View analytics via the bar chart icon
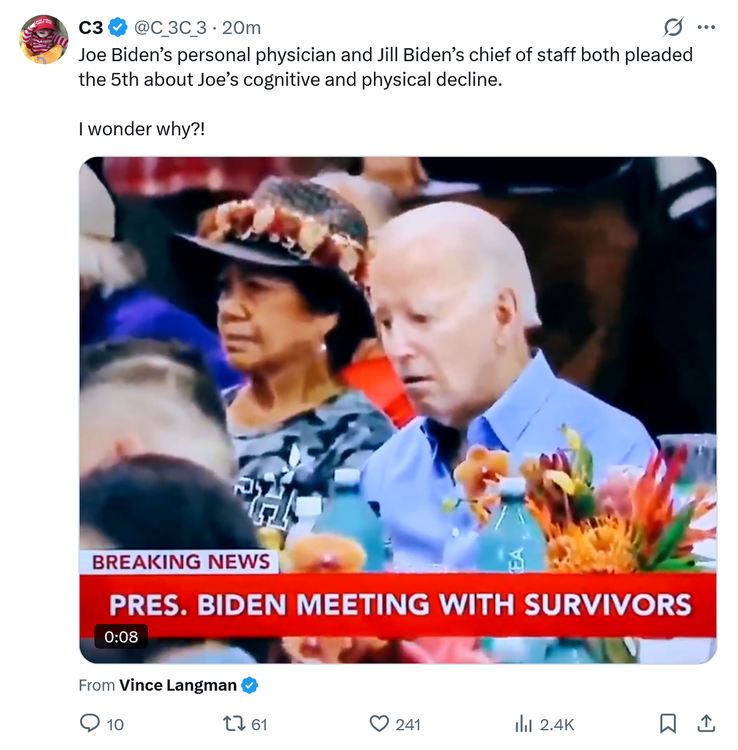 pyautogui.click(x=523, y=723)
